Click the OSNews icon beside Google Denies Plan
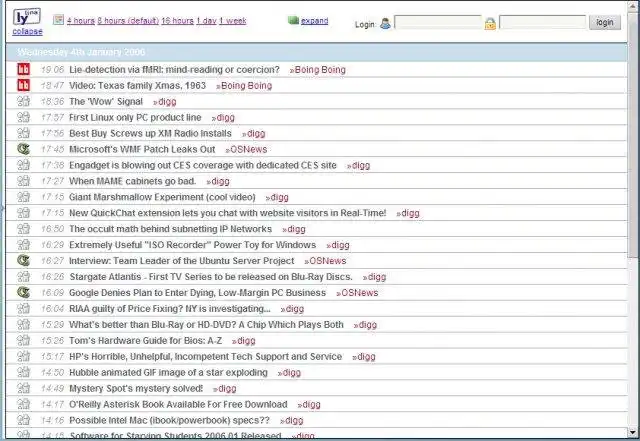Viewport: 640px width, 441px height. [24, 292]
